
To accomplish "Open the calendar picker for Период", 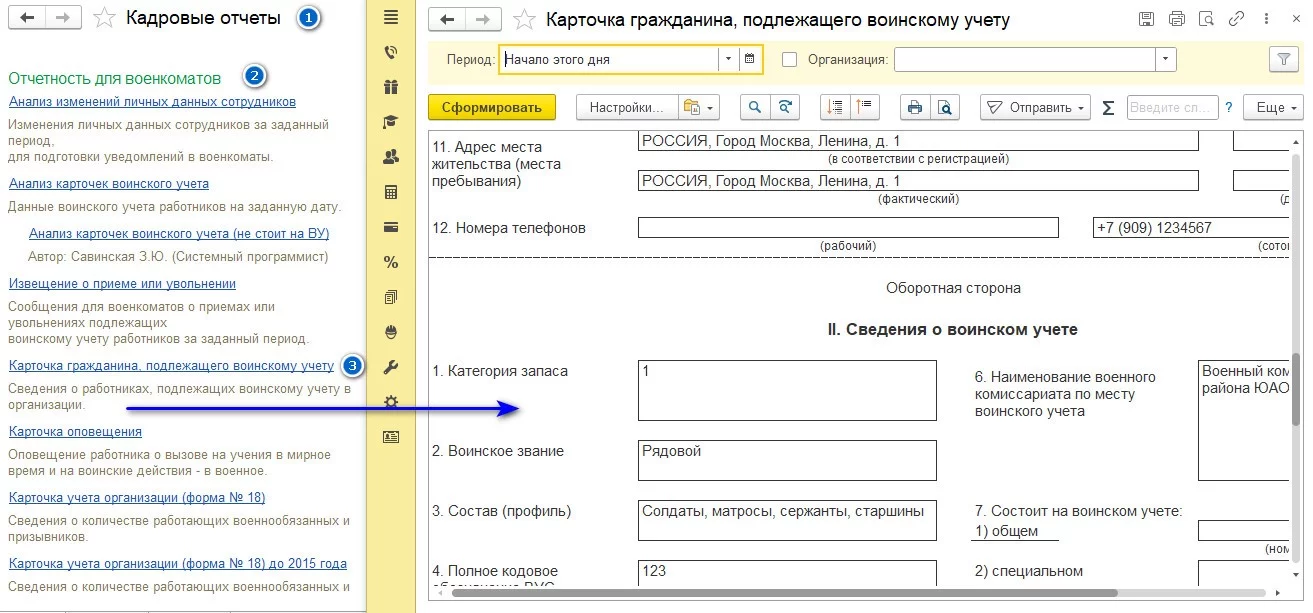I will [750, 59].
